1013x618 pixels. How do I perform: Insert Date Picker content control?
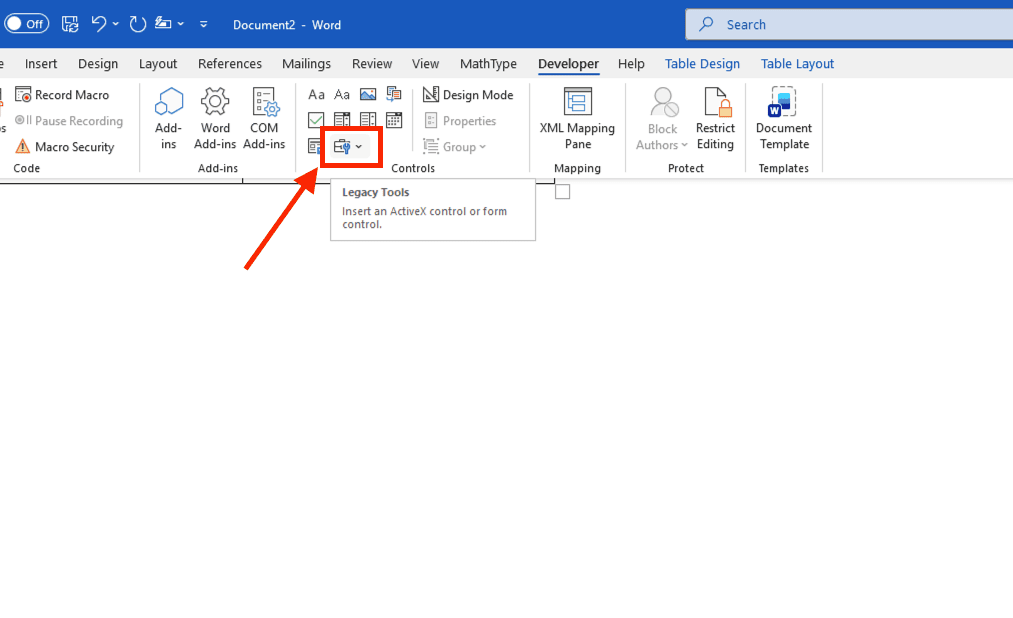point(393,120)
